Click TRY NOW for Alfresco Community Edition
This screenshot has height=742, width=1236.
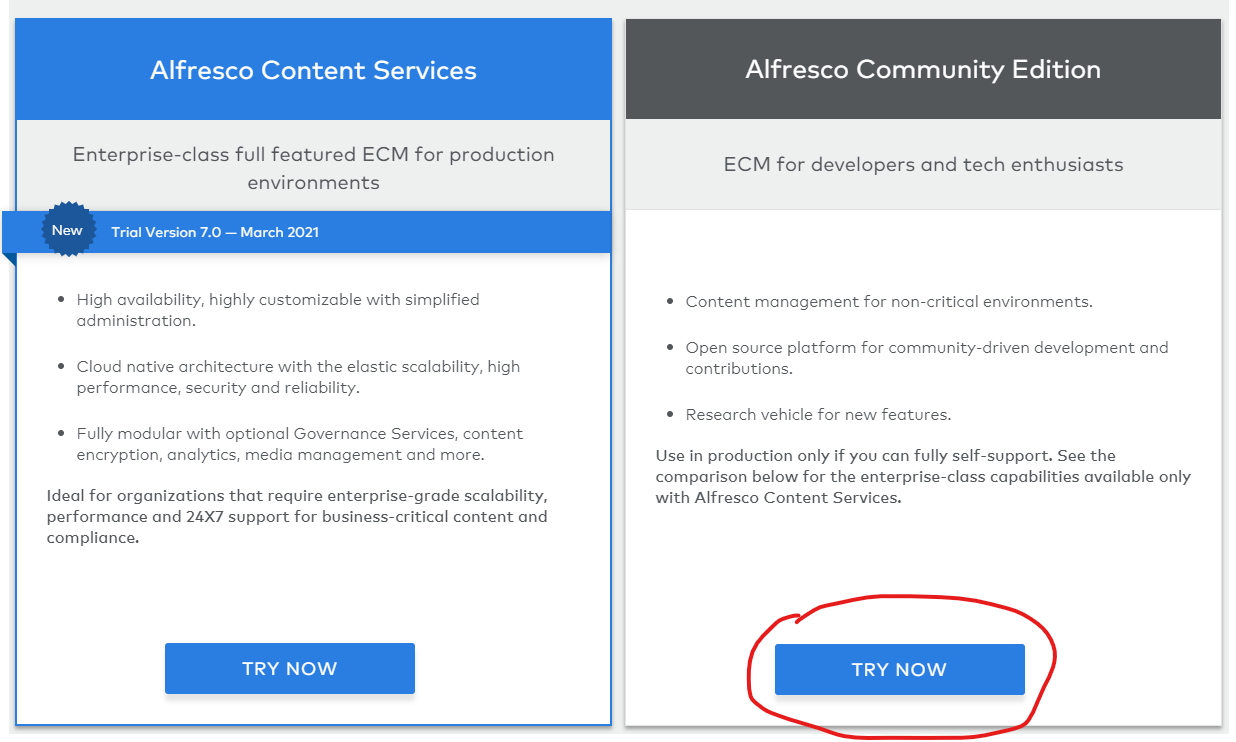[899, 669]
